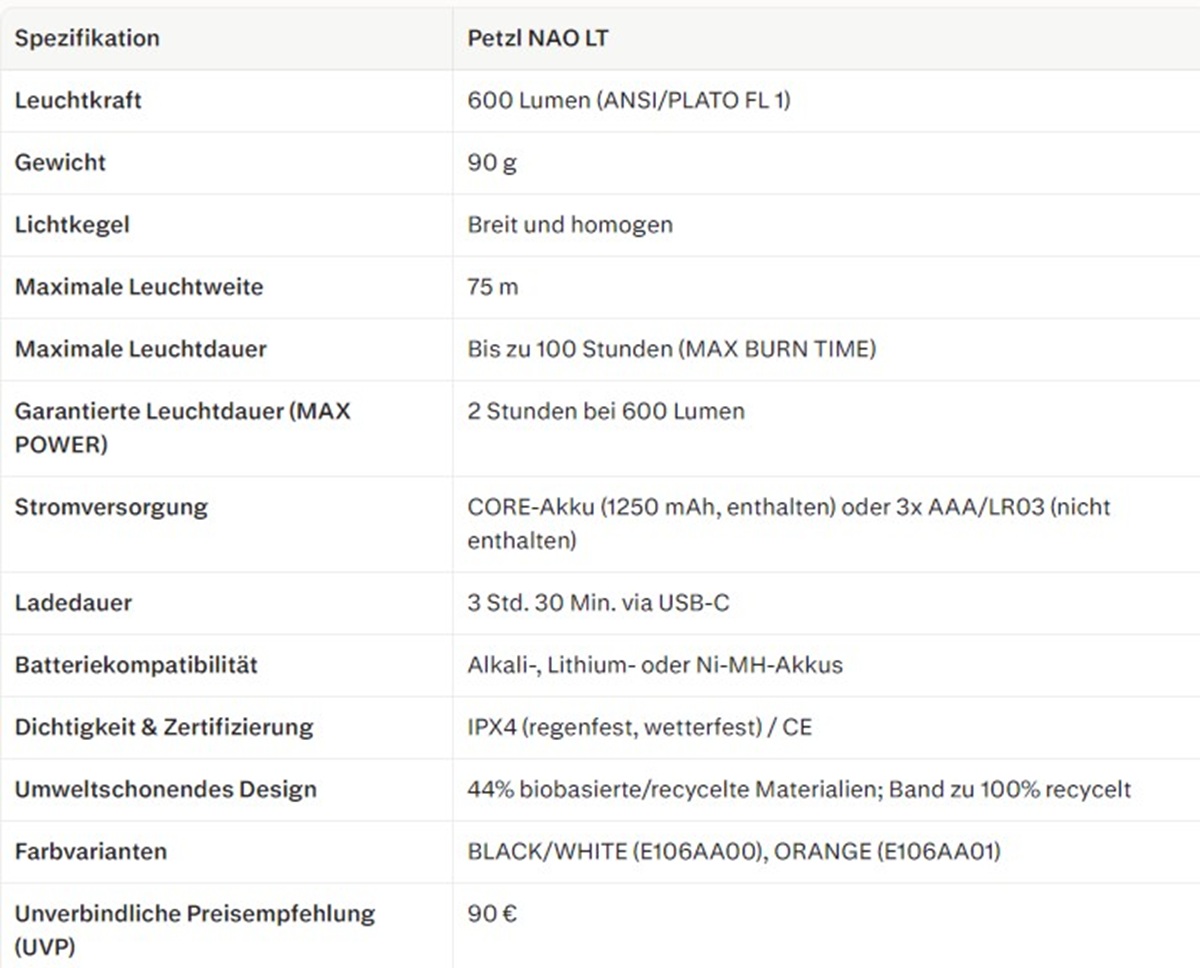
Task: Select the Leuchtkraft row label
Action: tap(78, 101)
